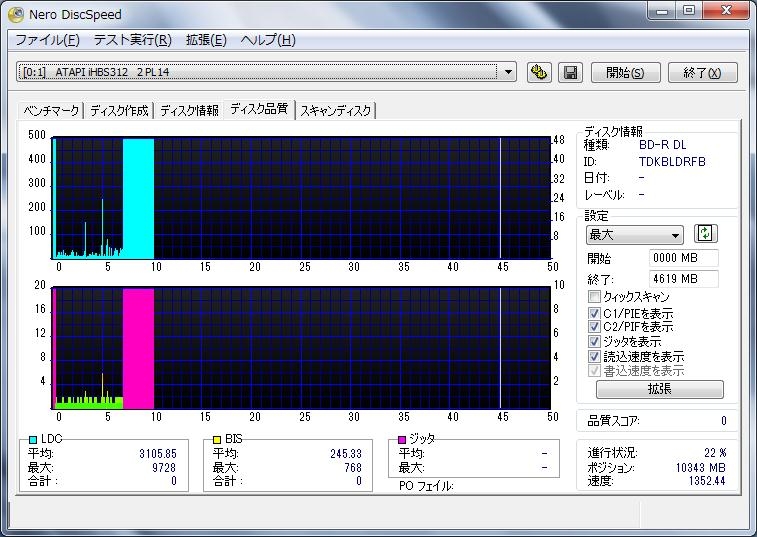The height and width of the screenshot is (537, 757).
Task: Minimize the Nero DiscSpeed window
Action: (x=662, y=11)
